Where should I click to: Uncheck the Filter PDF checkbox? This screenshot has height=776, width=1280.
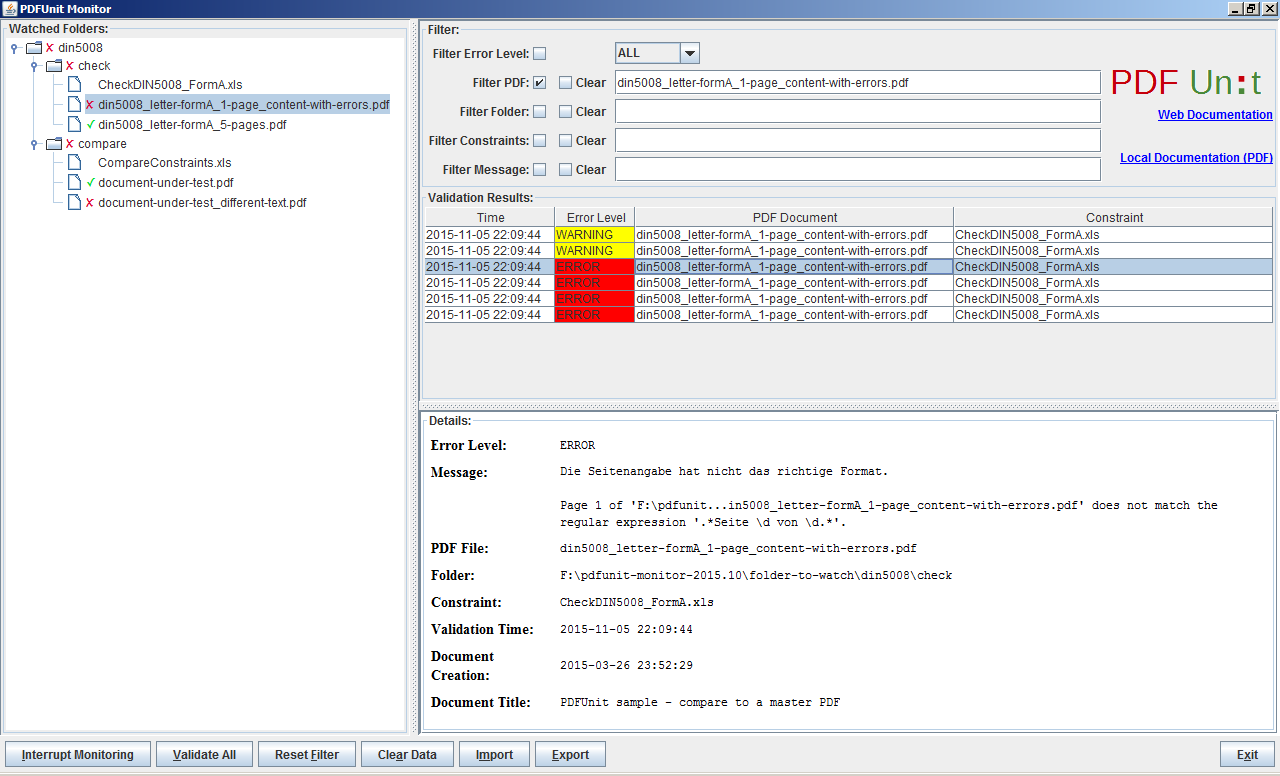pyautogui.click(x=539, y=83)
